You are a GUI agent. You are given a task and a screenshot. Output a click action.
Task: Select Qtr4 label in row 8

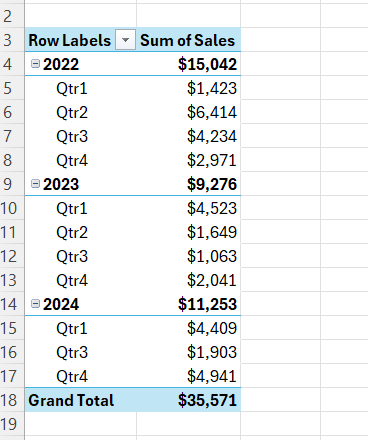[72, 161]
